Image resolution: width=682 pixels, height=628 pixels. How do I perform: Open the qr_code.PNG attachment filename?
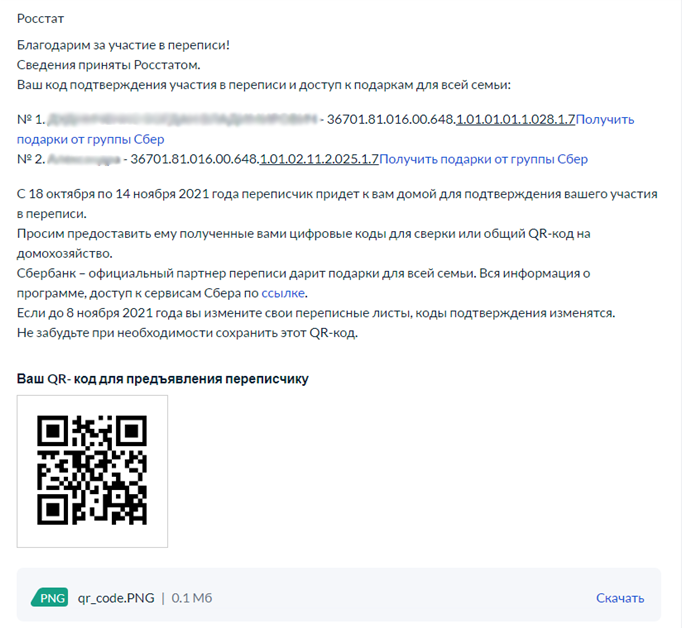116,598
